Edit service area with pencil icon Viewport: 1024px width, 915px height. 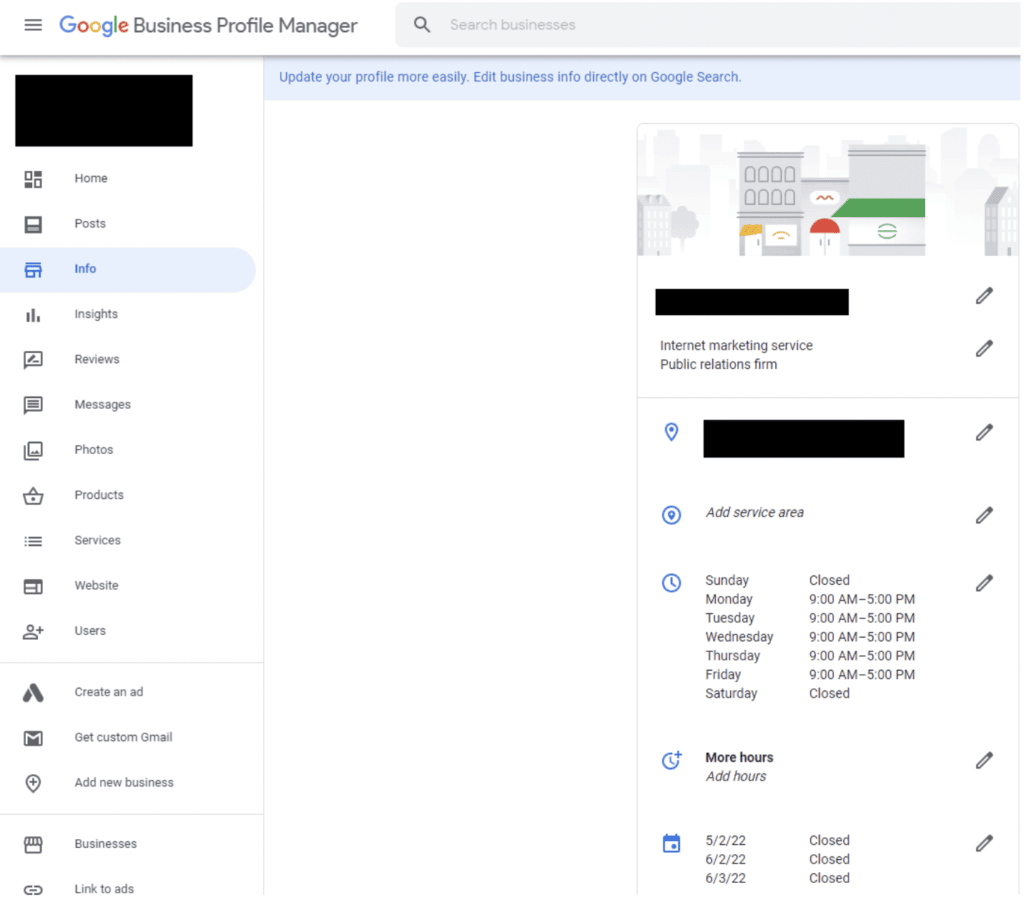click(x=984, y=515)
